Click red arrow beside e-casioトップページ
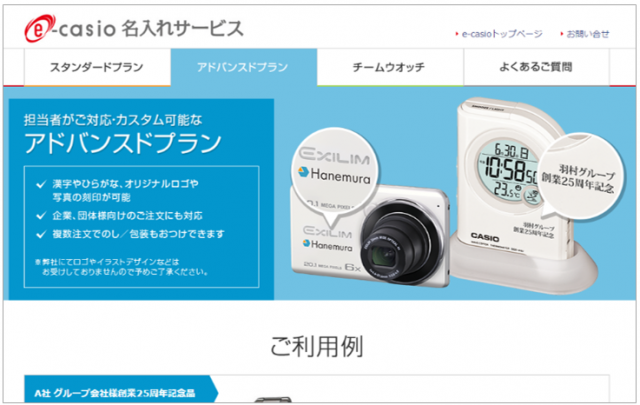 click(x=457, y=34)
